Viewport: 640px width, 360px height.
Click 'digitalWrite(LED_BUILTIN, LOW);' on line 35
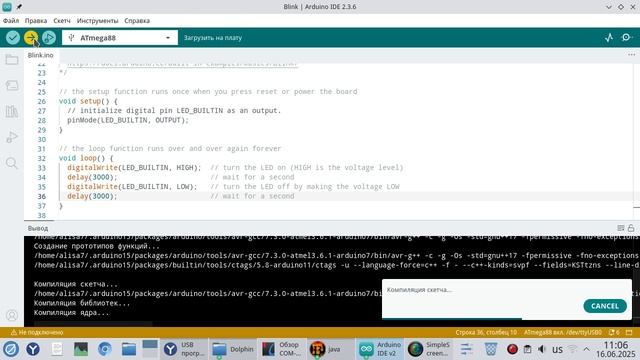(x=132, y=187)
